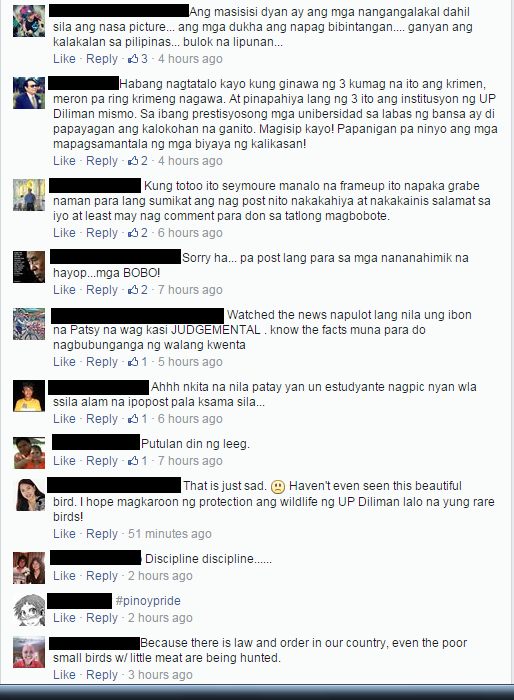Click '51 minutes ago' timestamp
This screenshot has height=700, width=514.
point(170,533)
